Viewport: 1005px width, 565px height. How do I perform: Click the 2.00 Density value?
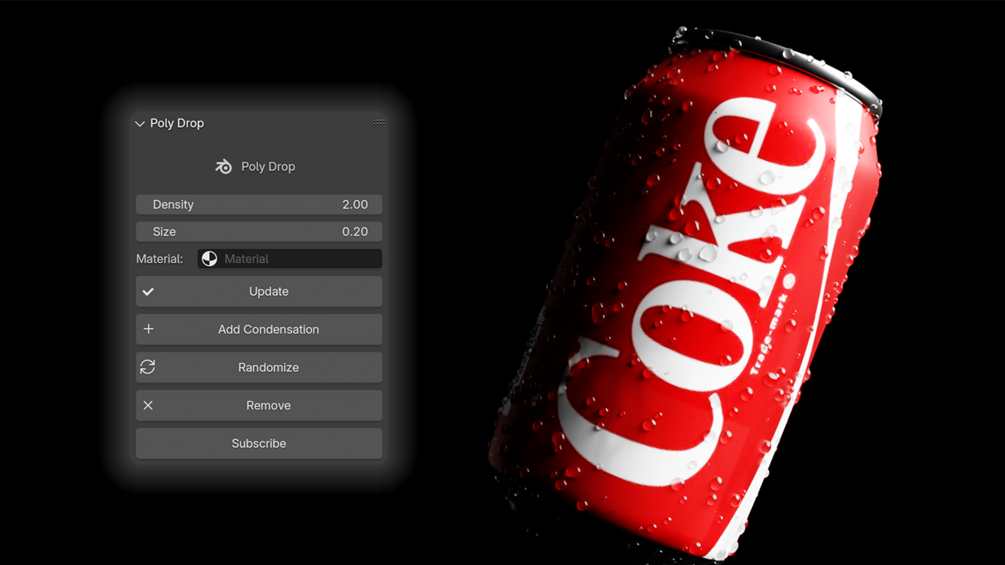pos(355,204)
